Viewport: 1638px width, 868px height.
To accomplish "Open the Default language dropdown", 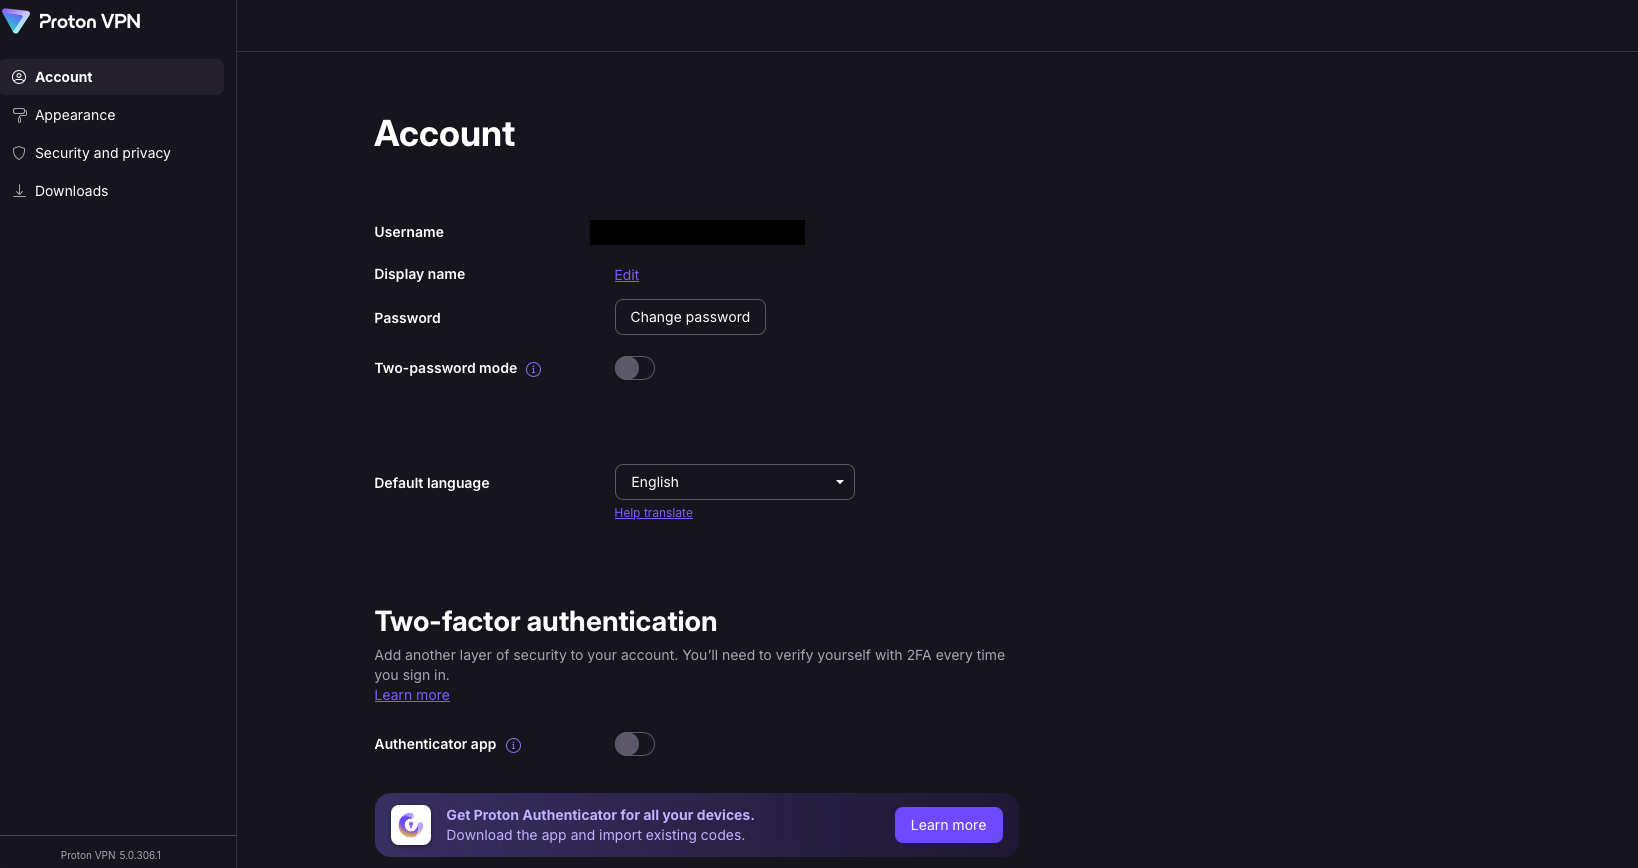I will tap(735, 482).
